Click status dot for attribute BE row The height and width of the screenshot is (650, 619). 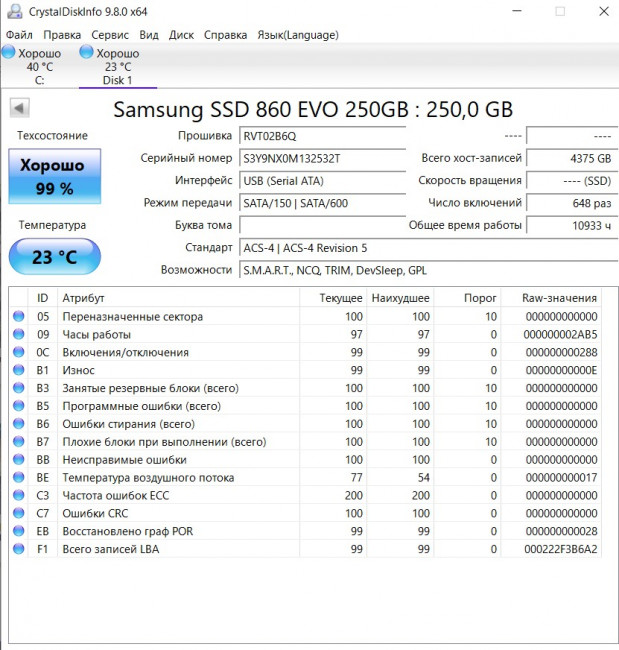tap(19, 477)
